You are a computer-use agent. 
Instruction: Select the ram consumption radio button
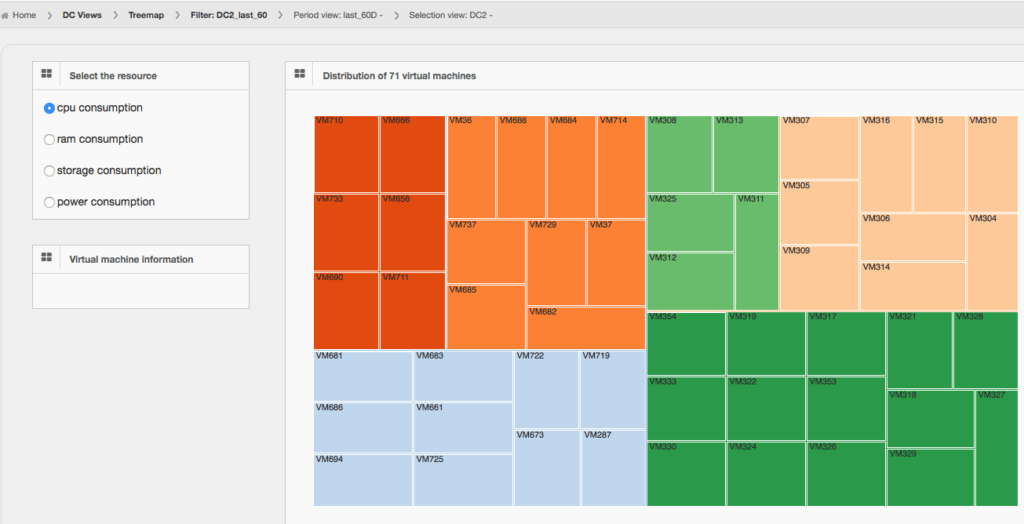(49, 140)
